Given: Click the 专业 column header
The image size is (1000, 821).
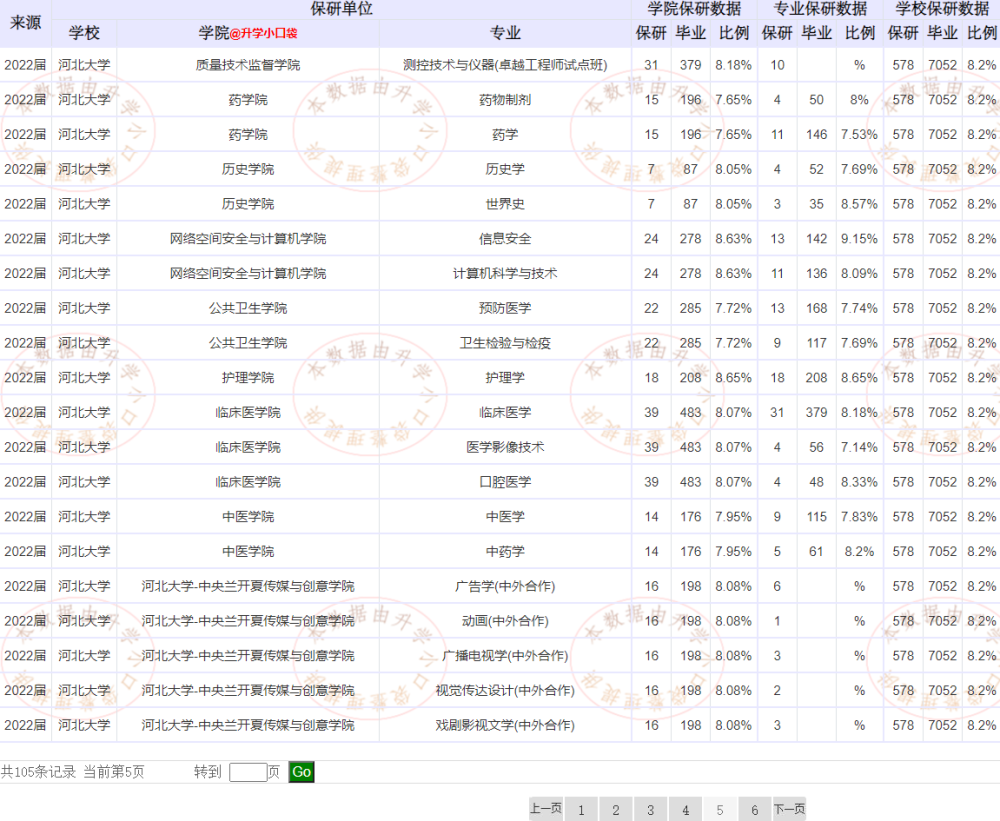Looking at the screenshot, I should pos(505,33).
